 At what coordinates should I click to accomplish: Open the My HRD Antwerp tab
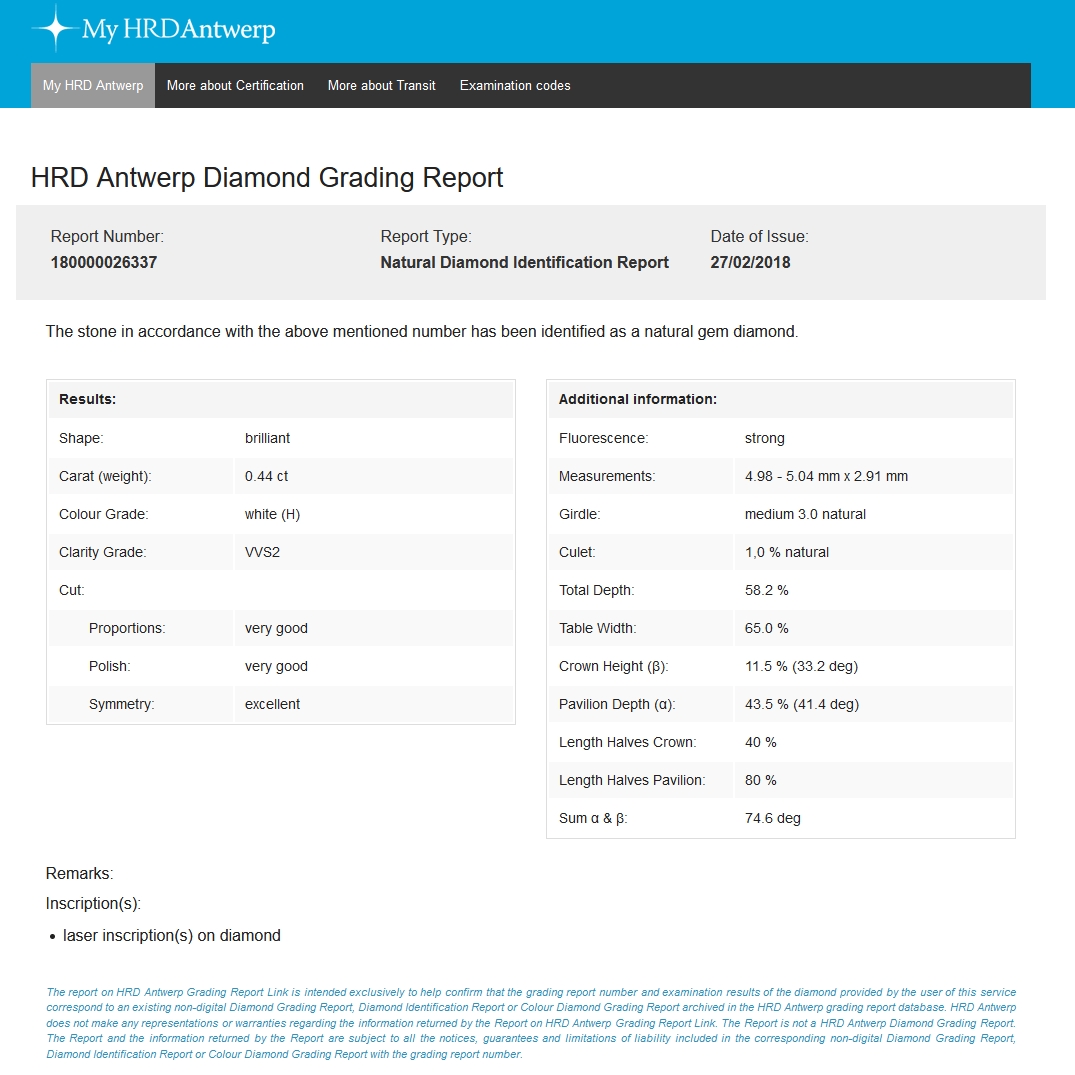pyautogui.click(x=93, y=86)
